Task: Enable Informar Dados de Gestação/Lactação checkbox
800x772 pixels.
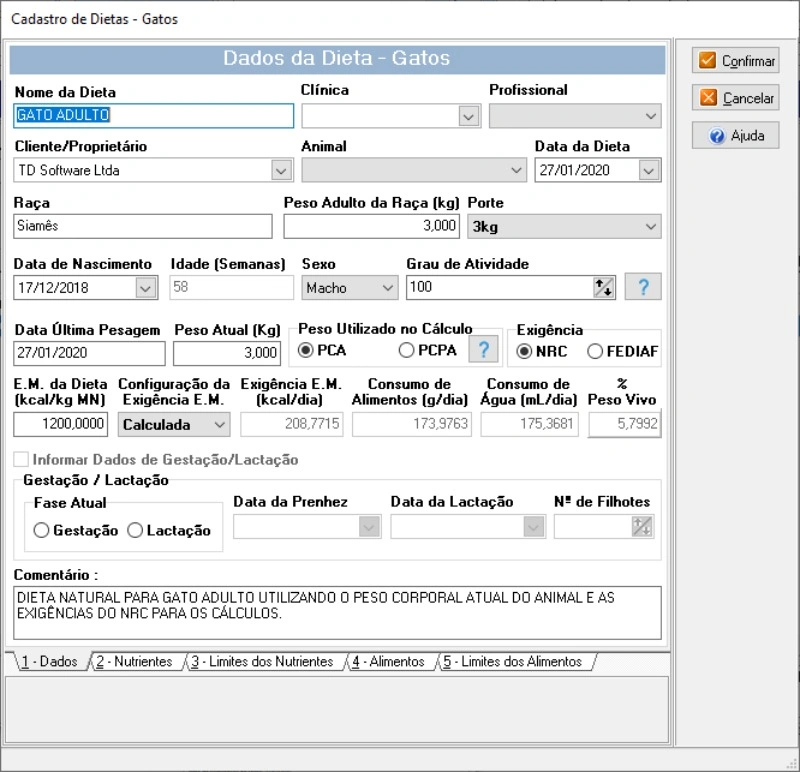Action: pyautogui.click(x=21, y=459)
